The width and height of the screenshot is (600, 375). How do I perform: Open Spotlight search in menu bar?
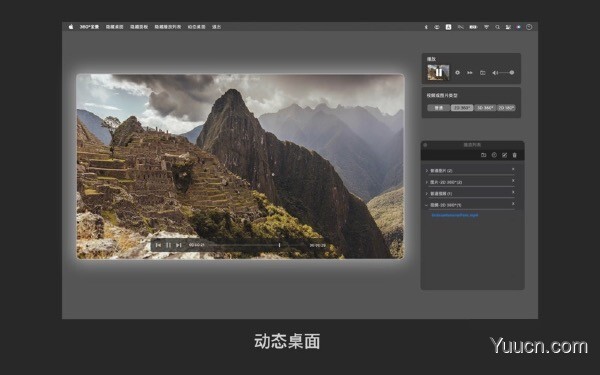point(497,27)
